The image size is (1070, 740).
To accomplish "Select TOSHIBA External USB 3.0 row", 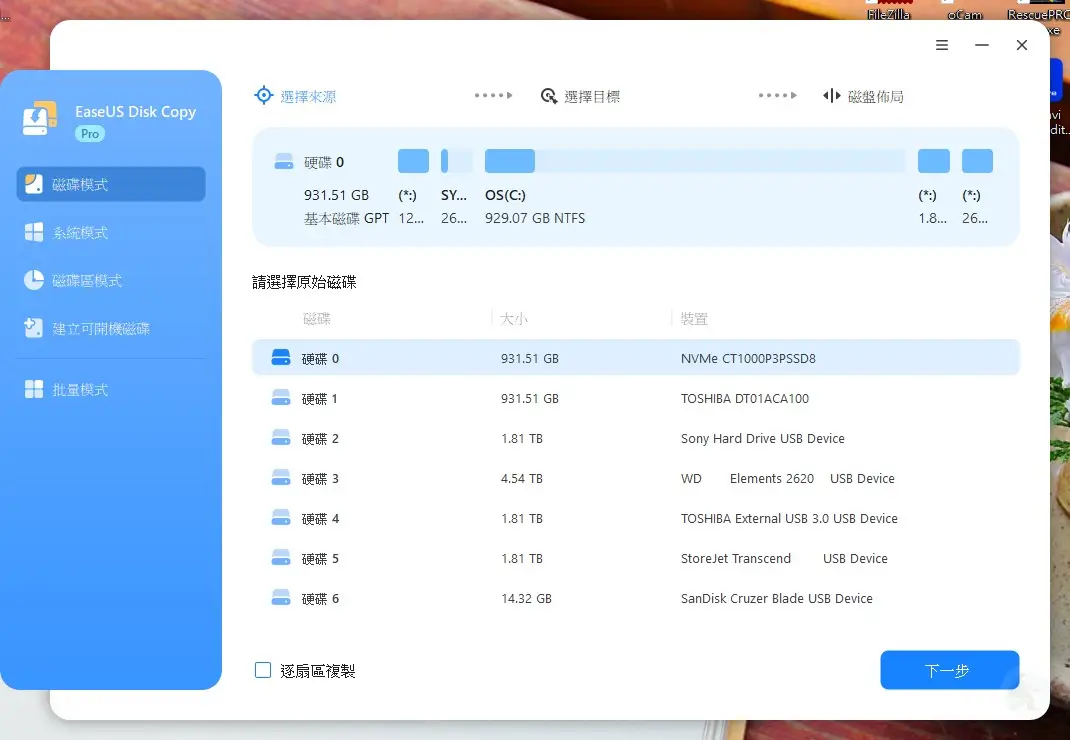I will (x=635, y=518).
